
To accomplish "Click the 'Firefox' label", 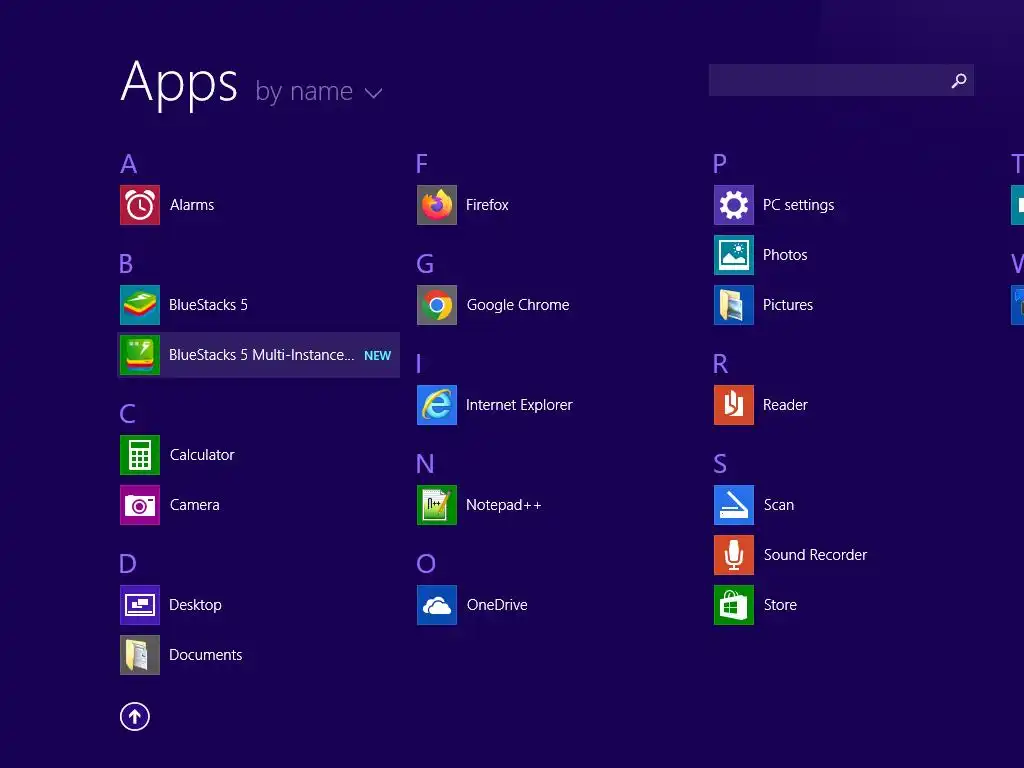I will pos(487,205).
